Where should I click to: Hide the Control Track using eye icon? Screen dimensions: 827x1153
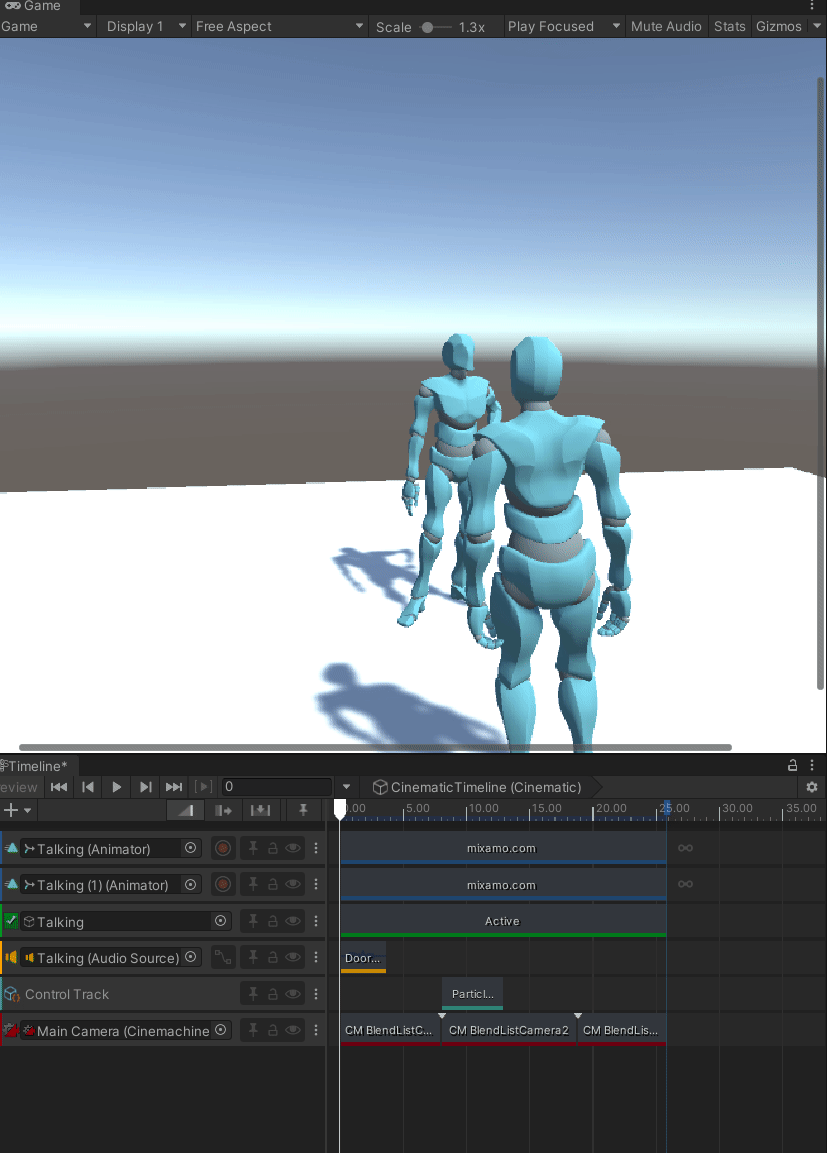click(x=293, y=995)
